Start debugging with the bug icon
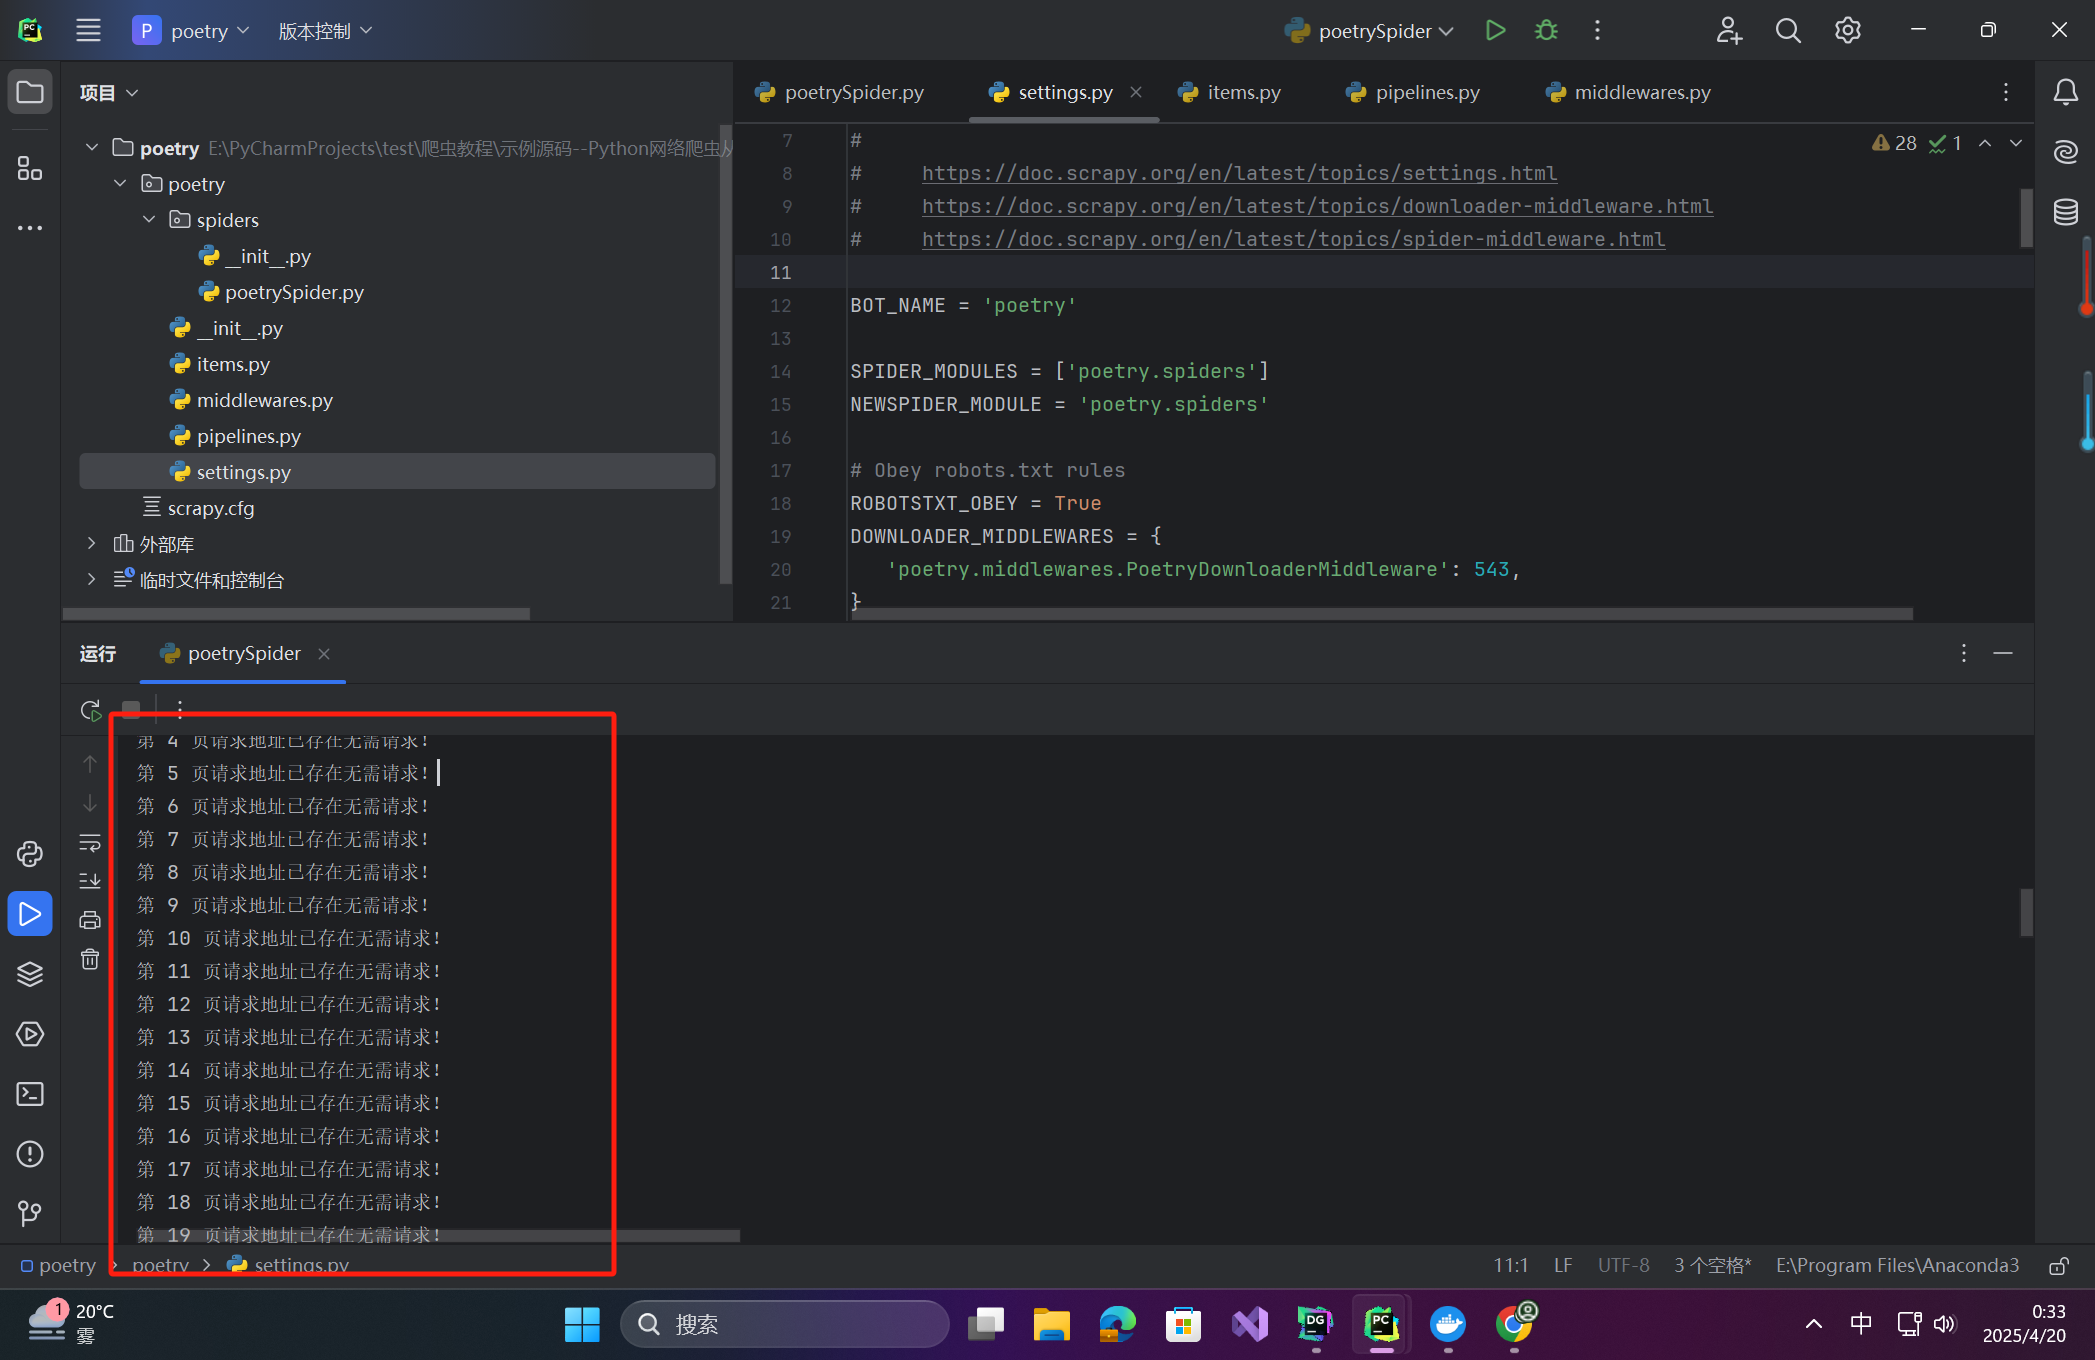This screenshot has width=2095, height=1360. (1546, 30)
